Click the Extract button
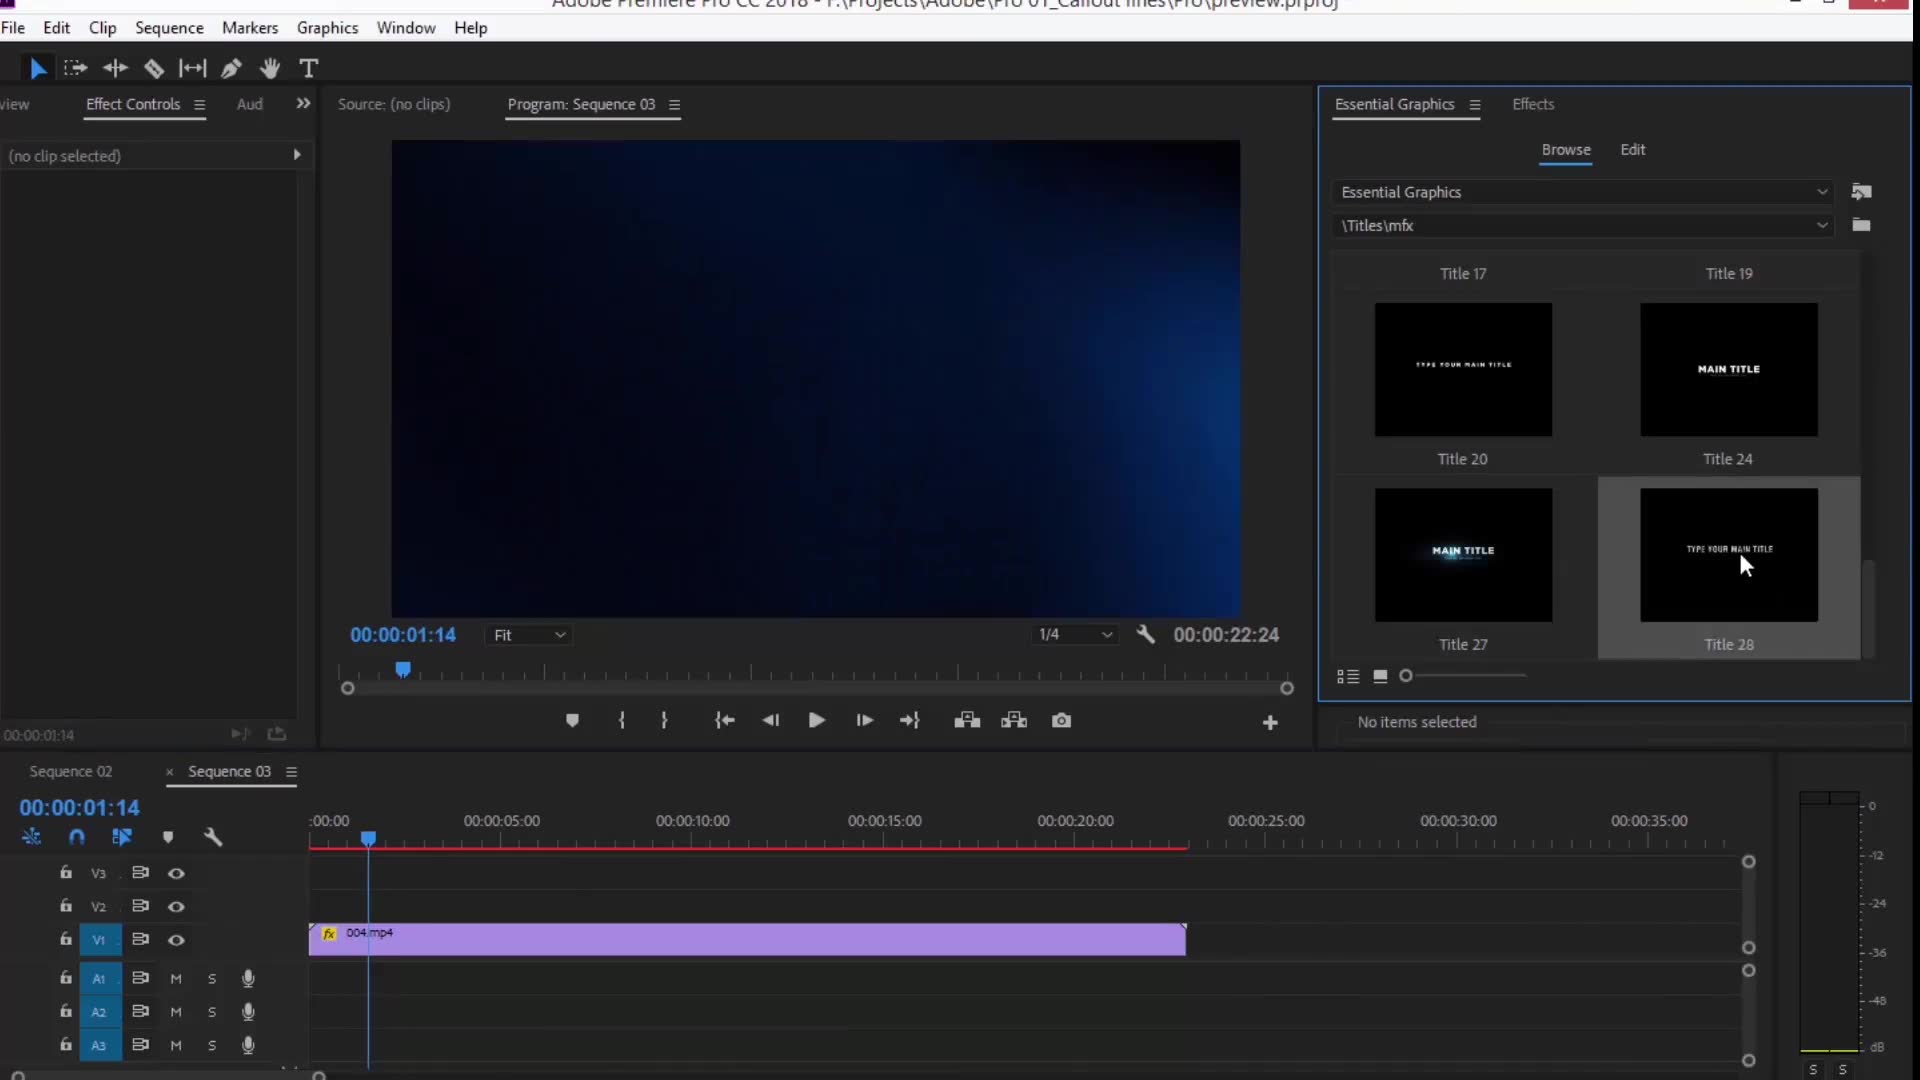The width and height of the screenshot is (1920, 1080). point(1014,720)
